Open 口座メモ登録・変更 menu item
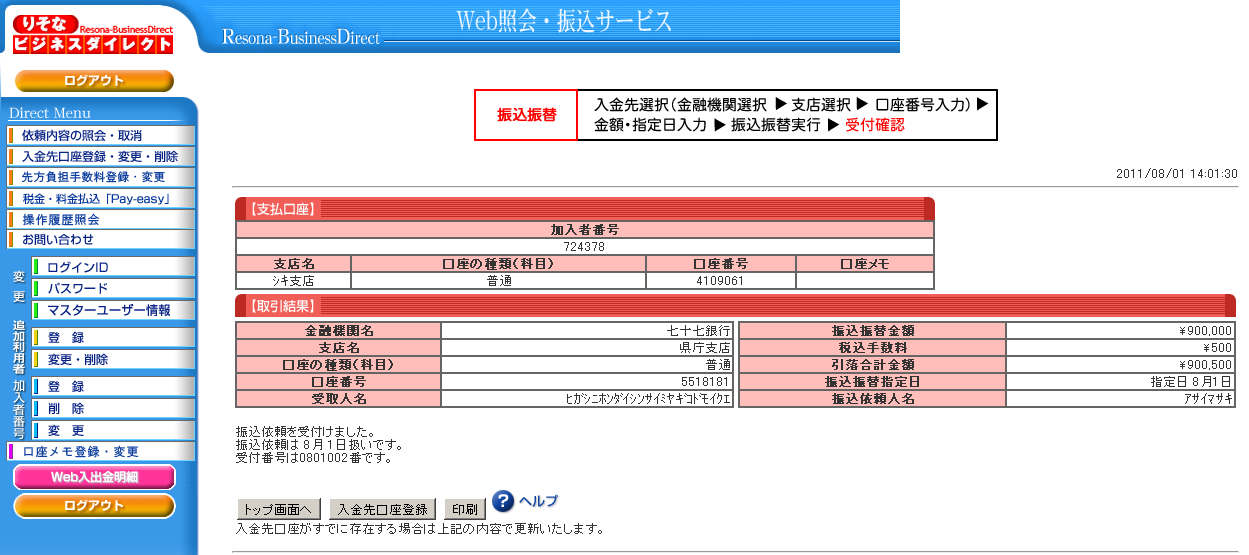The height and width of the screenshot is (555, 1249). point(101,452)
